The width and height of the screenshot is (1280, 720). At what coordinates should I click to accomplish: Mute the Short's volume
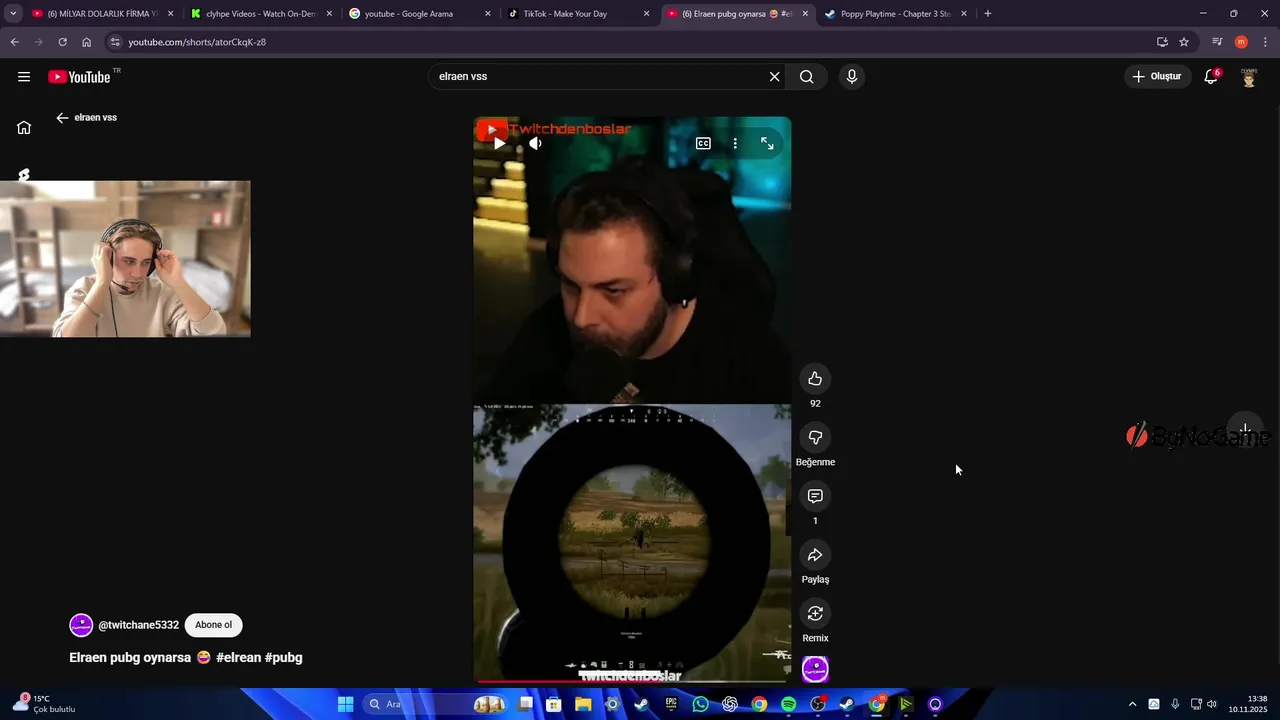coord(536,144)
